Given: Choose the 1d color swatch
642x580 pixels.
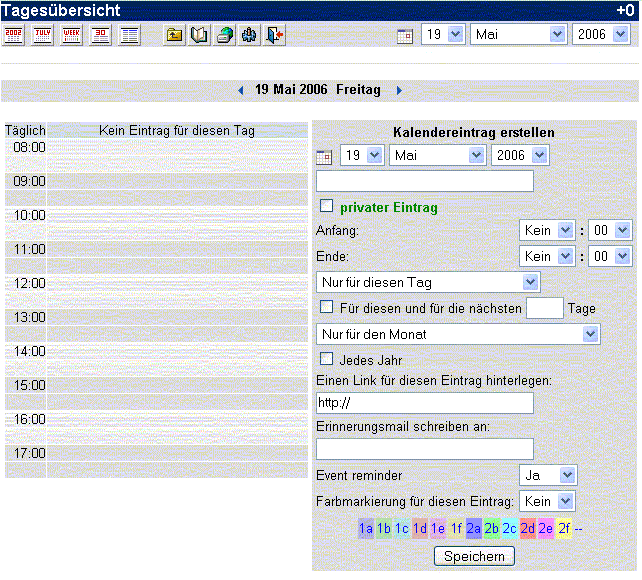Looking at the screenshot, I should 420,528.
